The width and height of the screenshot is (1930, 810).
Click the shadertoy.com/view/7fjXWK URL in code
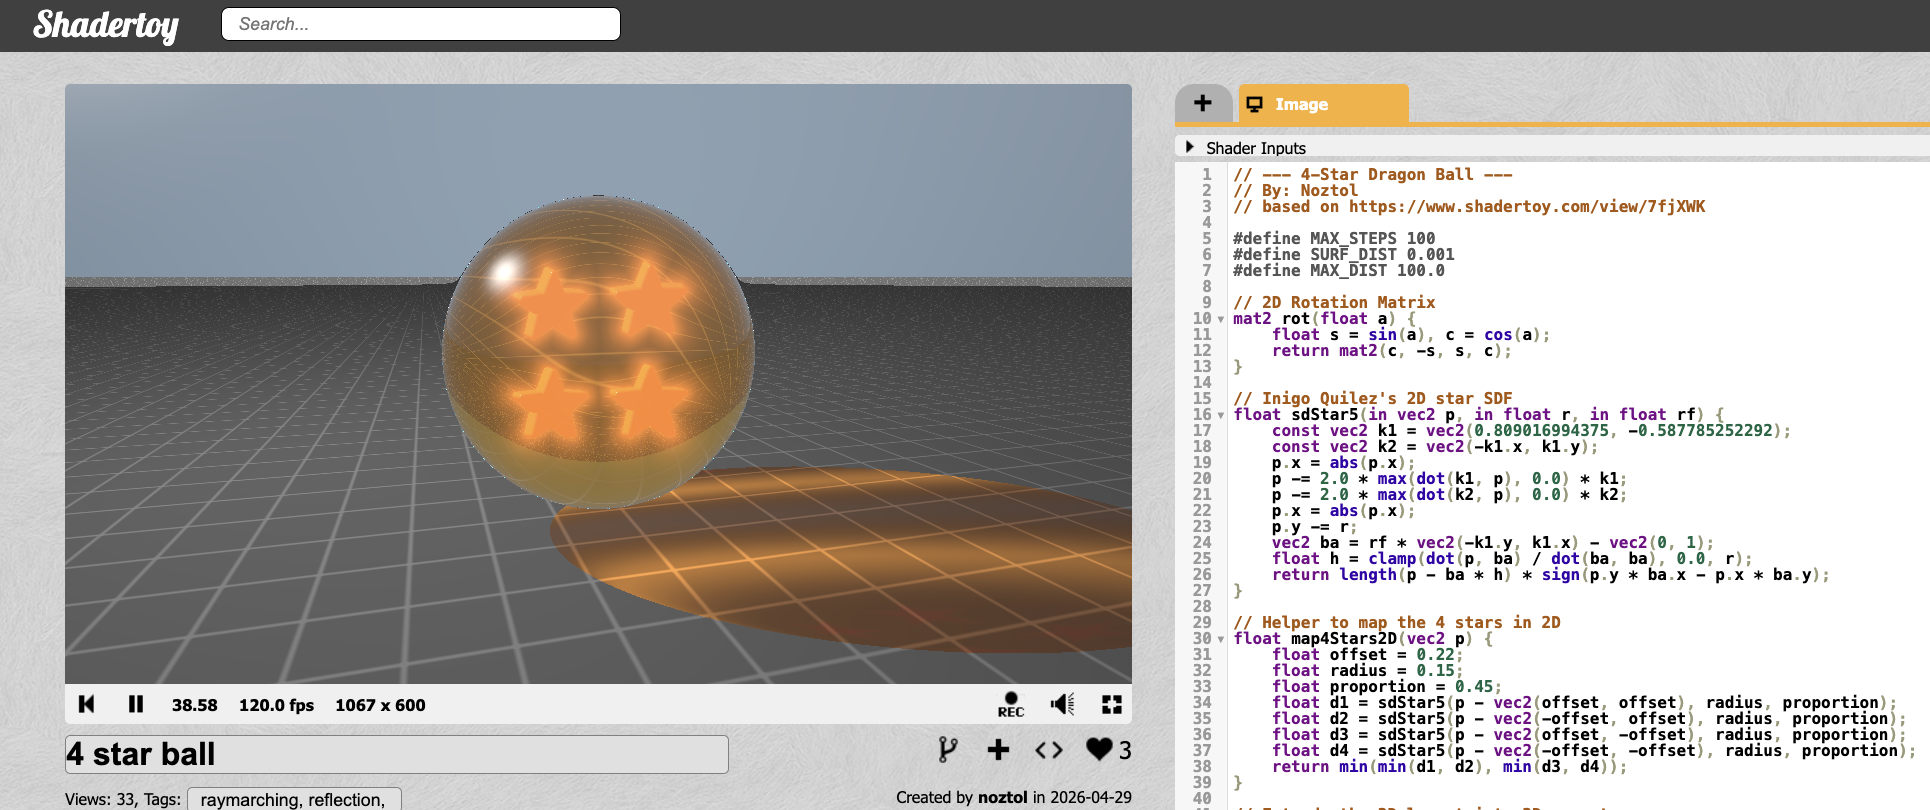click(x=1527, y=206)
